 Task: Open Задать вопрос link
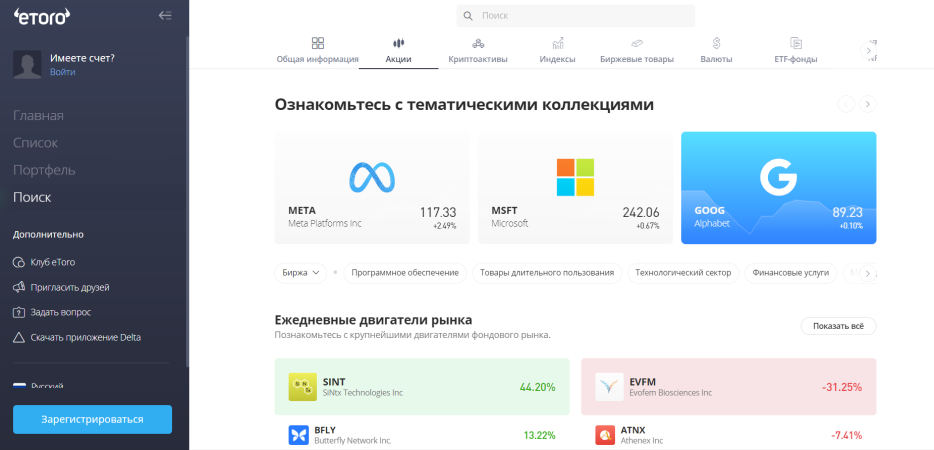61,312
